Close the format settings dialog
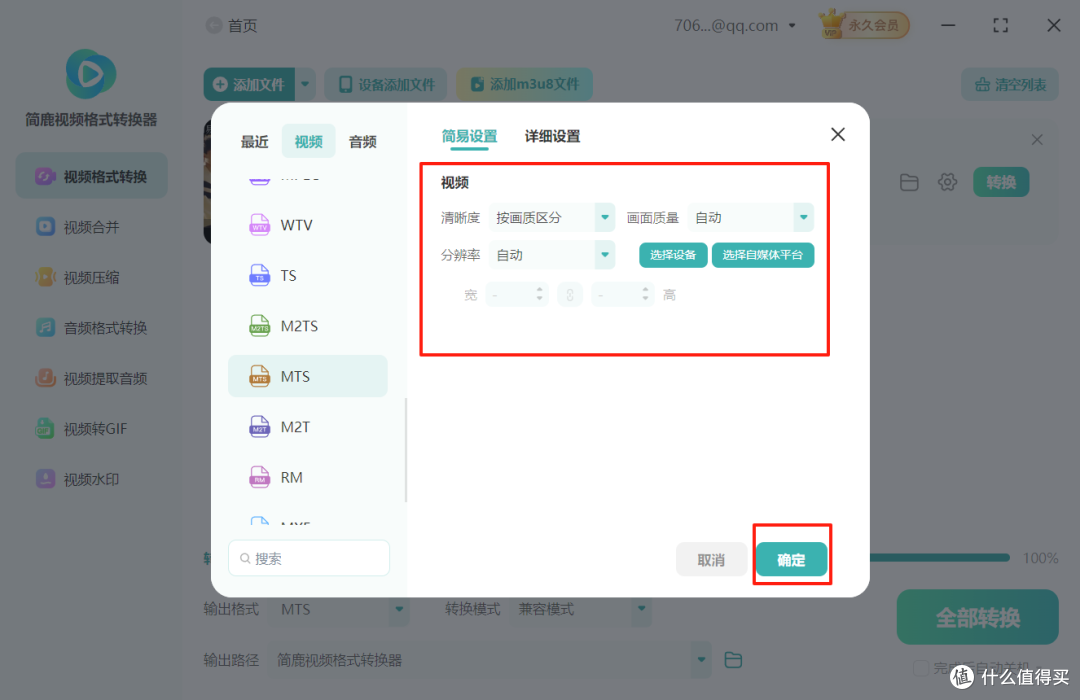1080x700 pixels. click(838, 134)
